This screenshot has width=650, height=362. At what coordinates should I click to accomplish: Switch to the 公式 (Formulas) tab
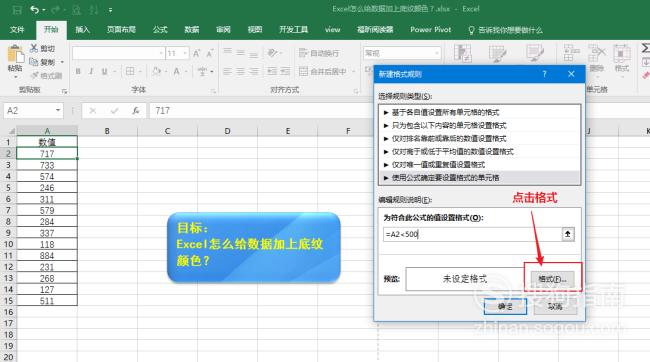[x=160, y=29]
